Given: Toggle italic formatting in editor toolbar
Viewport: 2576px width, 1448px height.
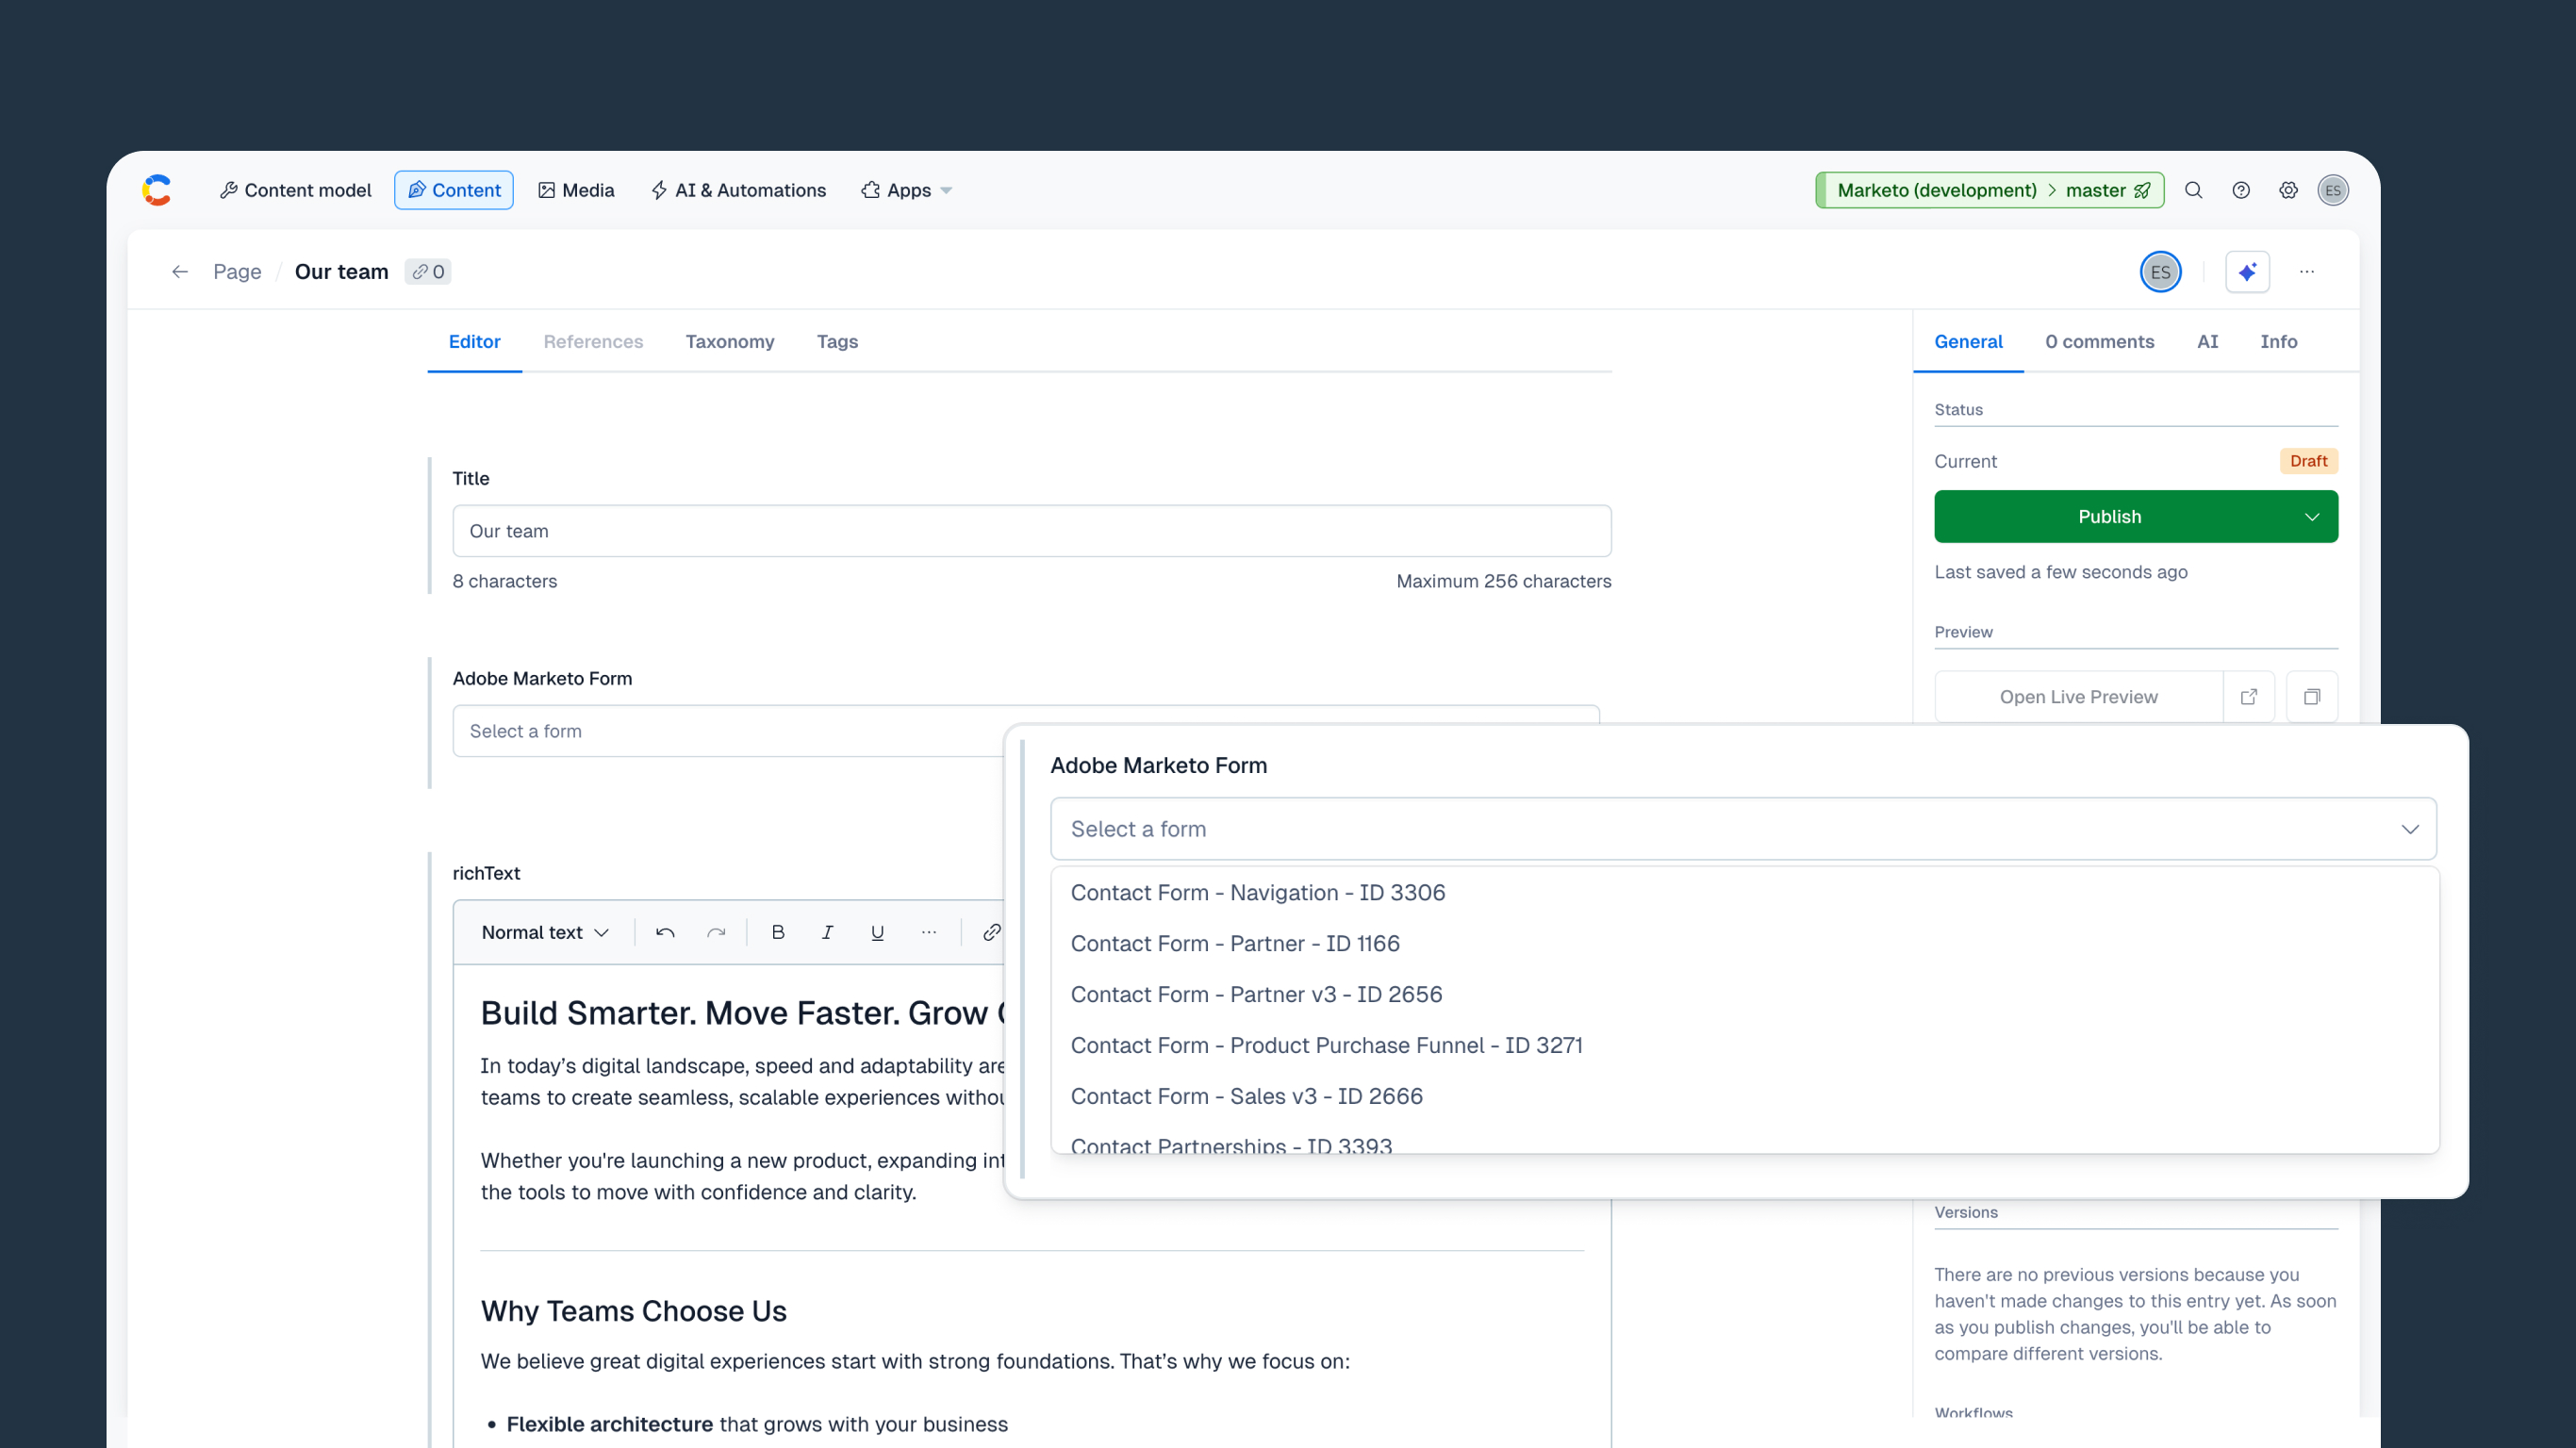Looking at the screenshot, I should (x=827, y=932).
